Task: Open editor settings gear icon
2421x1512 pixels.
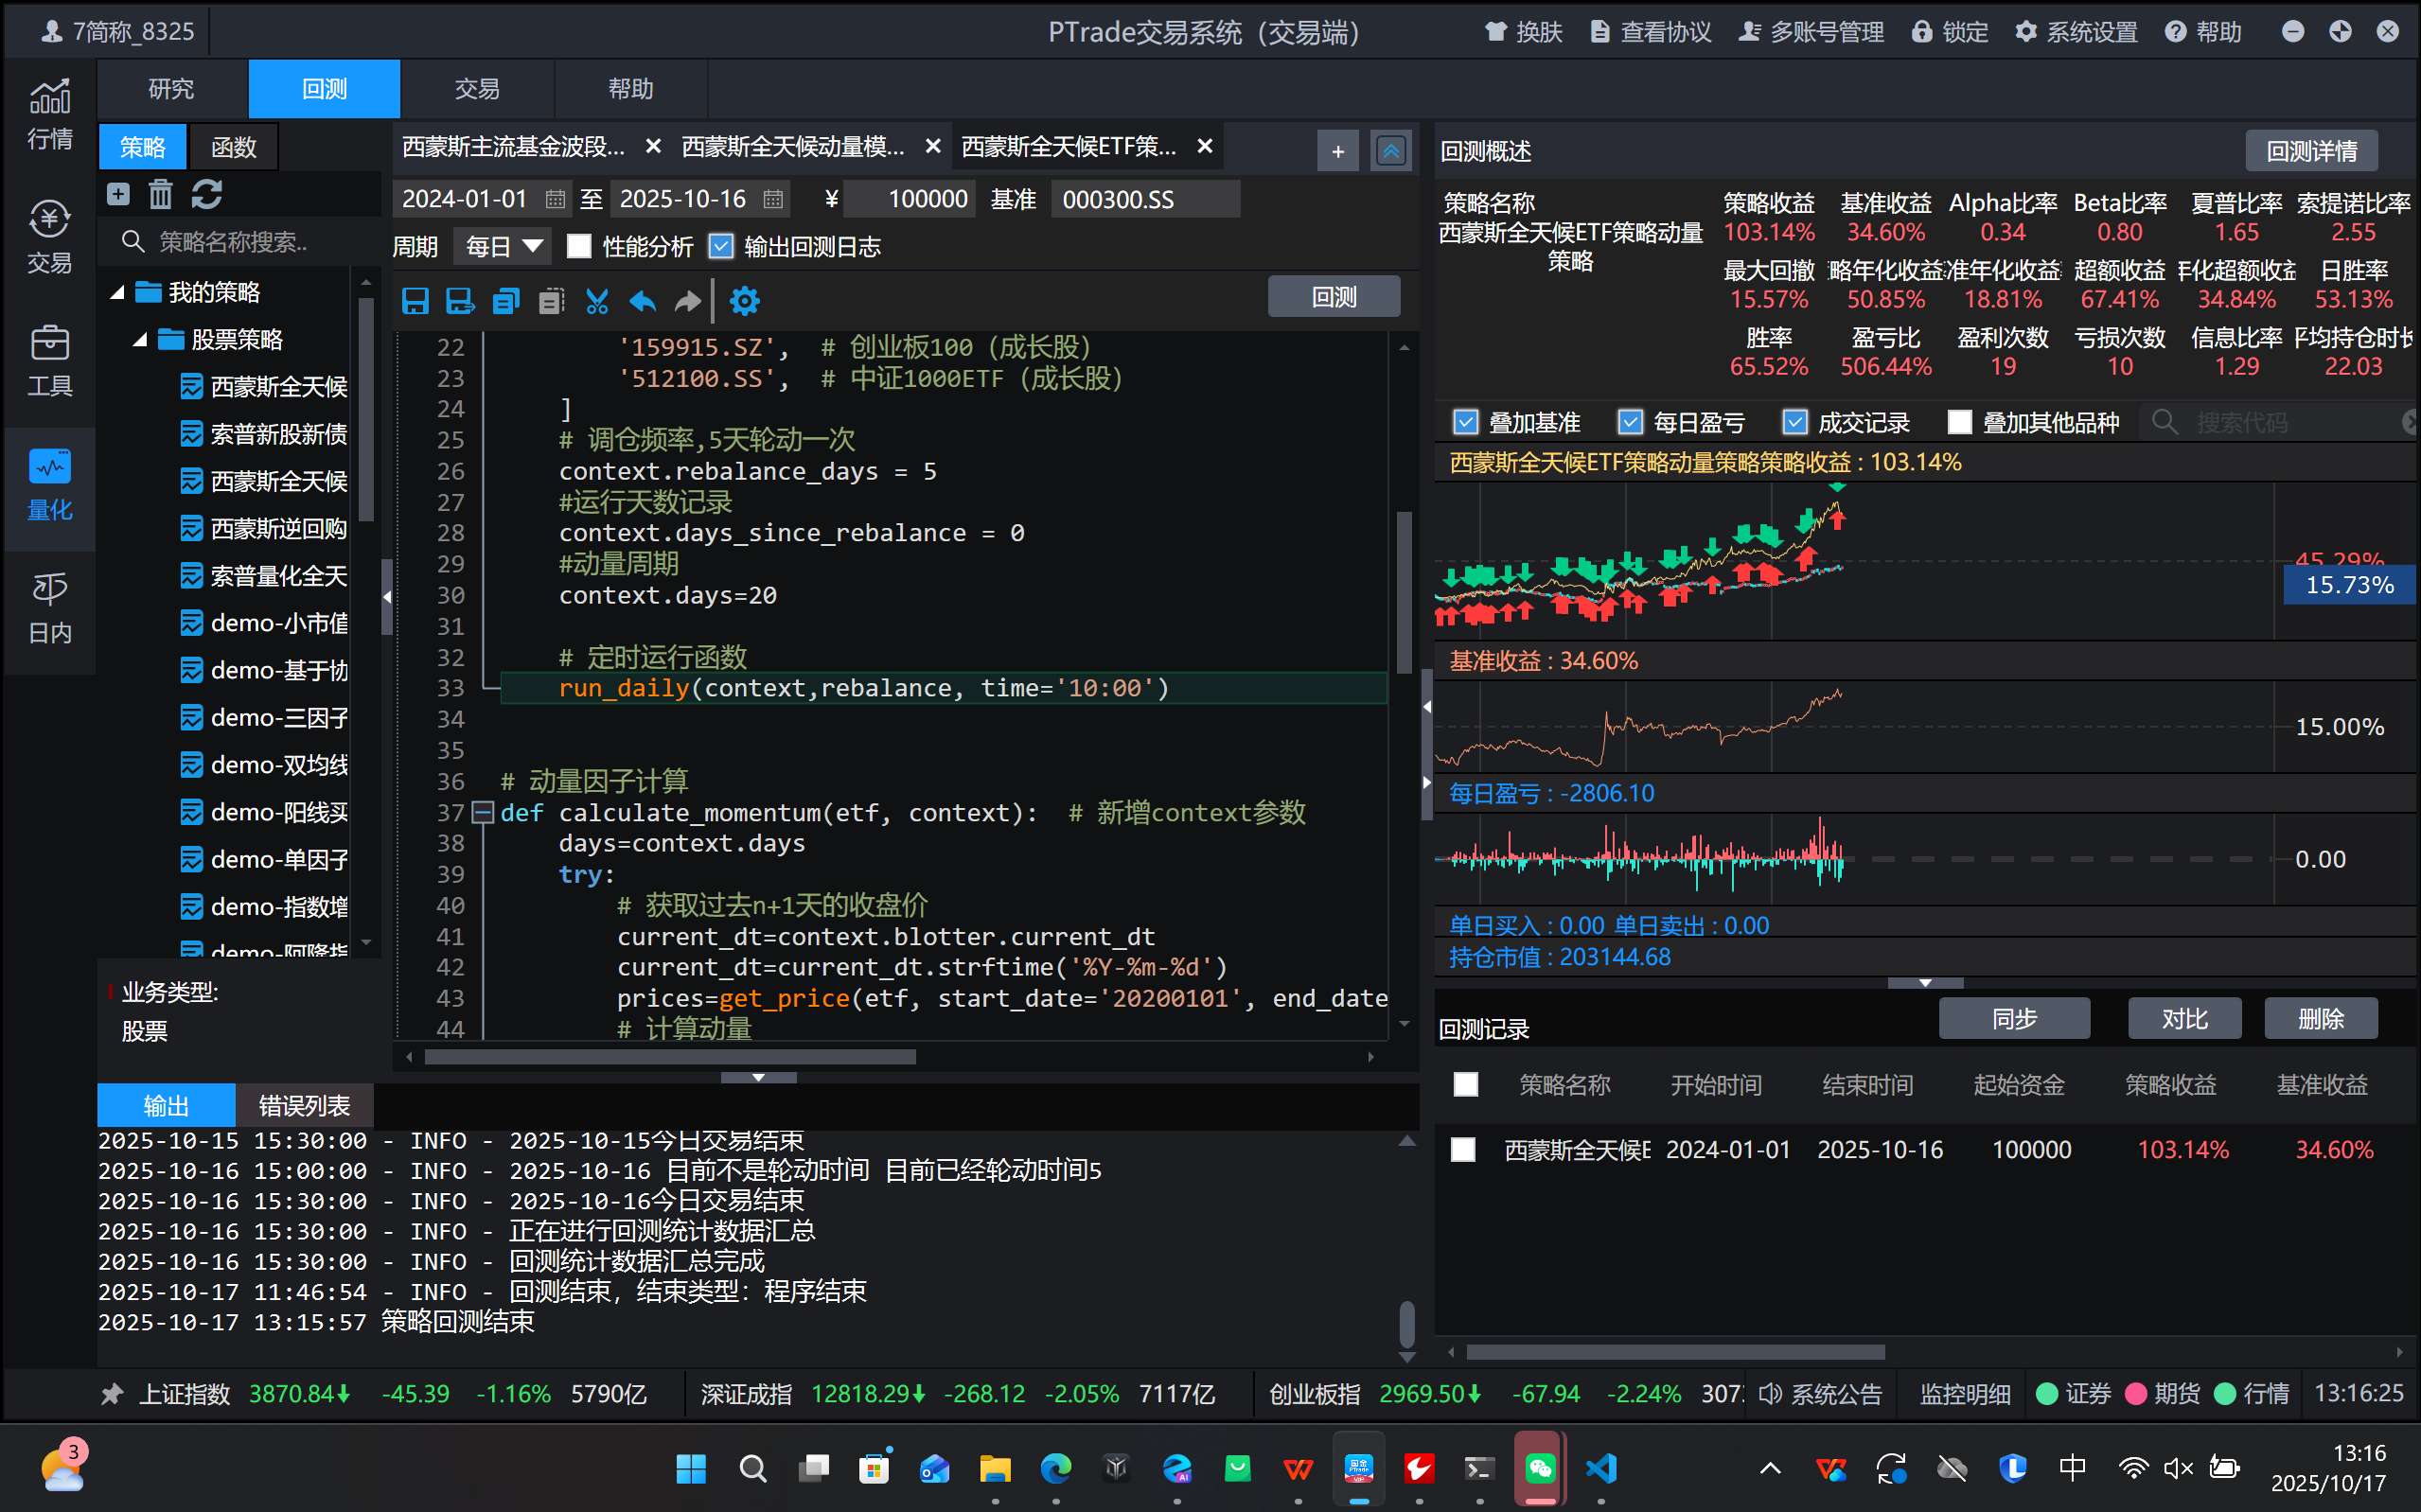Action: click(x=745, y=301)
